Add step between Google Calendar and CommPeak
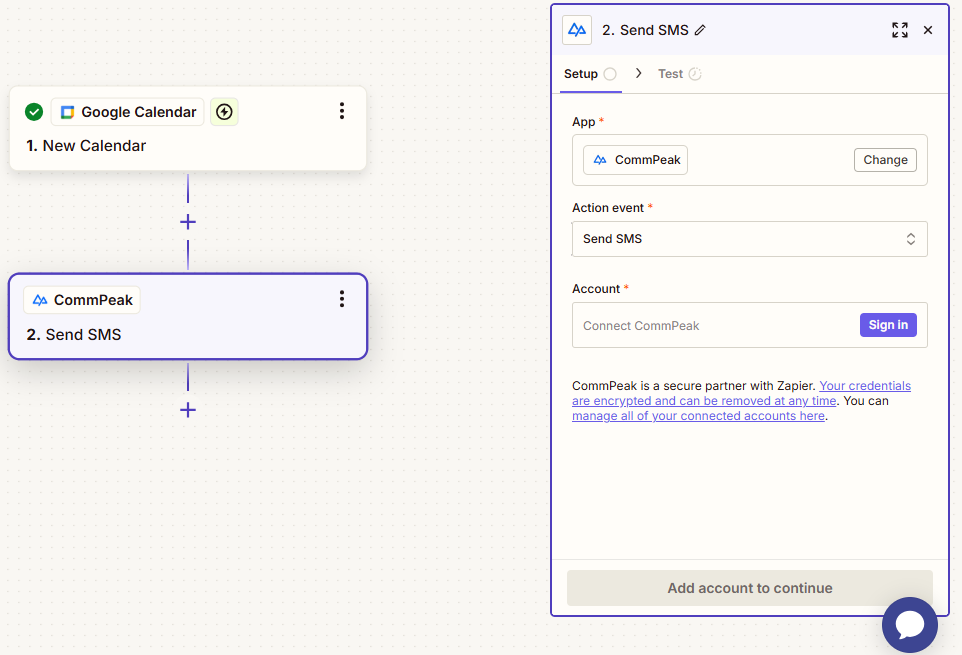Image resolution: width=962 pixels, height=655 pixels. coord(188,222)
